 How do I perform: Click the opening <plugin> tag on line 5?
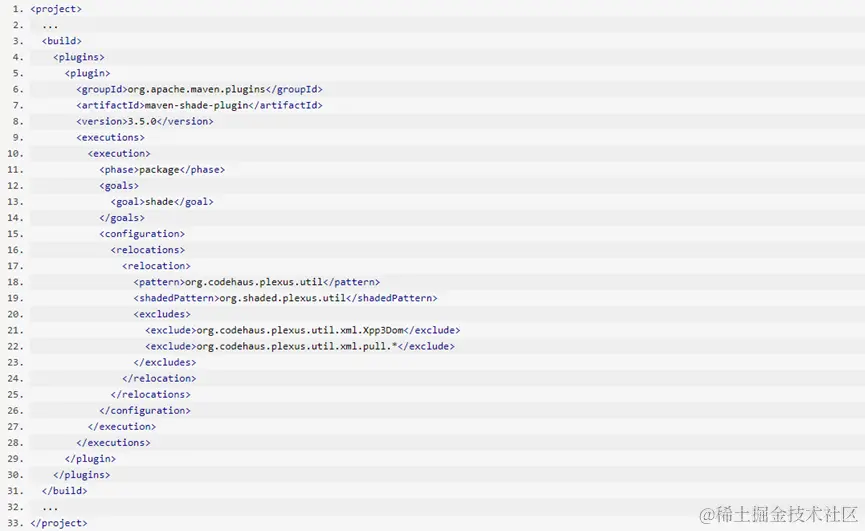[87, 73]
